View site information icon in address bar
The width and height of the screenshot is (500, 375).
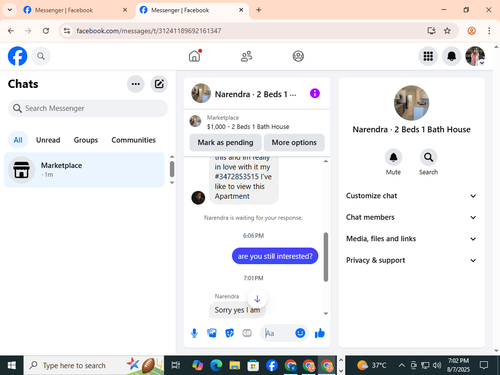point(67,31)
